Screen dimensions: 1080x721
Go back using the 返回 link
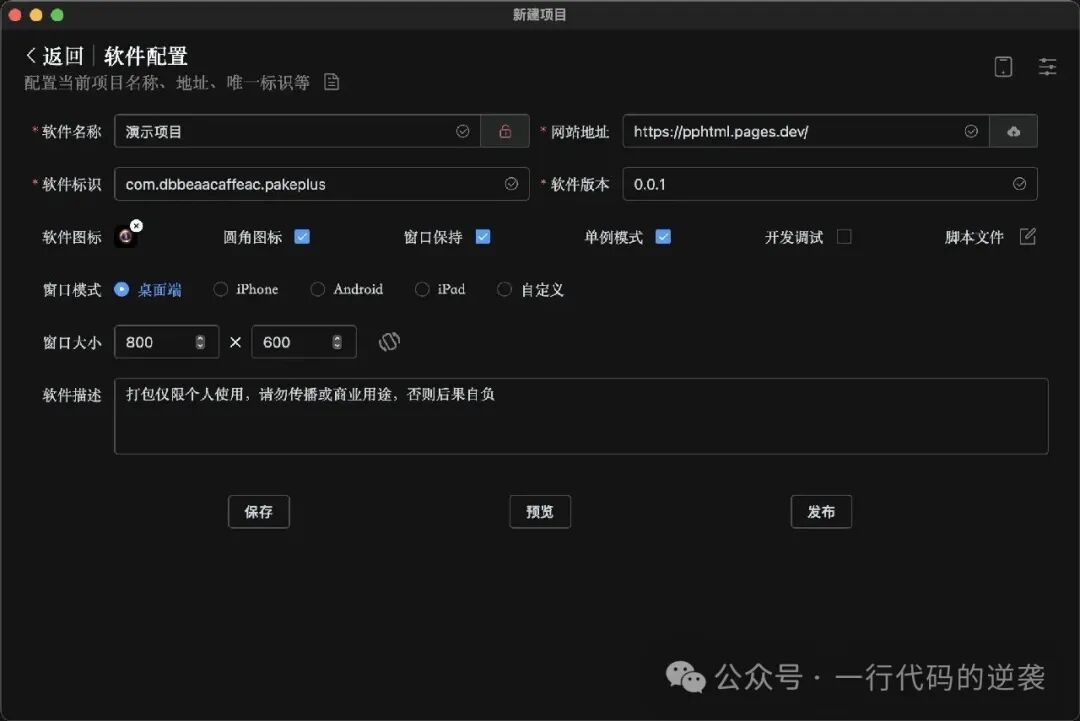[55, 56]
